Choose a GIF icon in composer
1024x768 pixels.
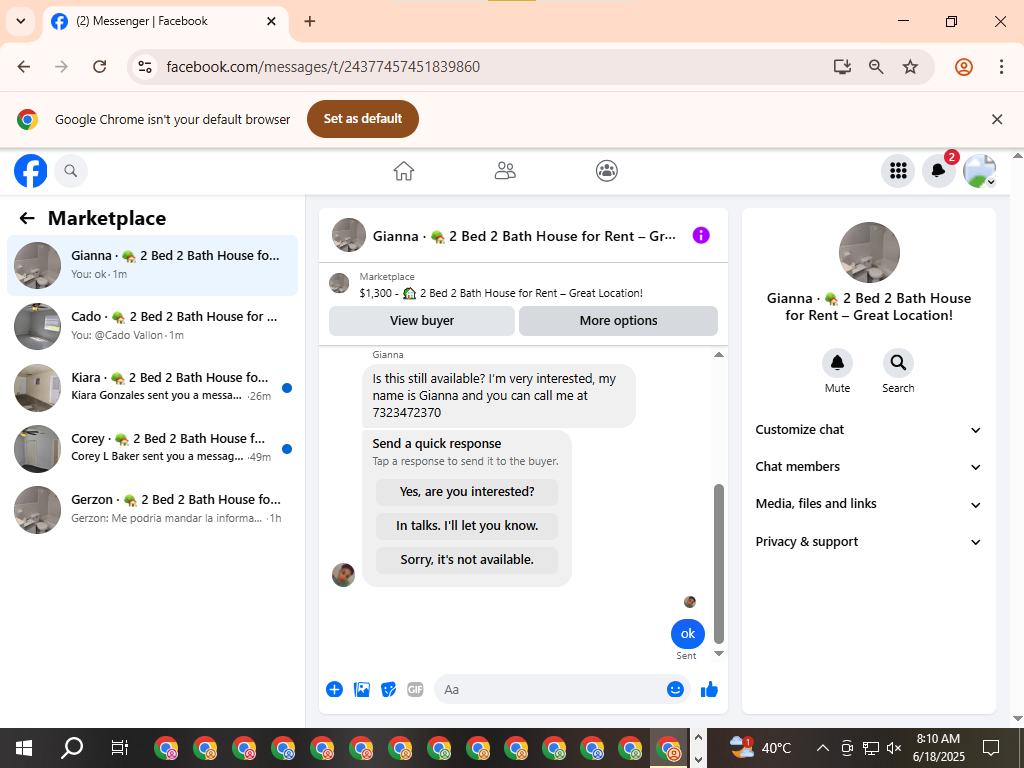[x=415, y=689]
